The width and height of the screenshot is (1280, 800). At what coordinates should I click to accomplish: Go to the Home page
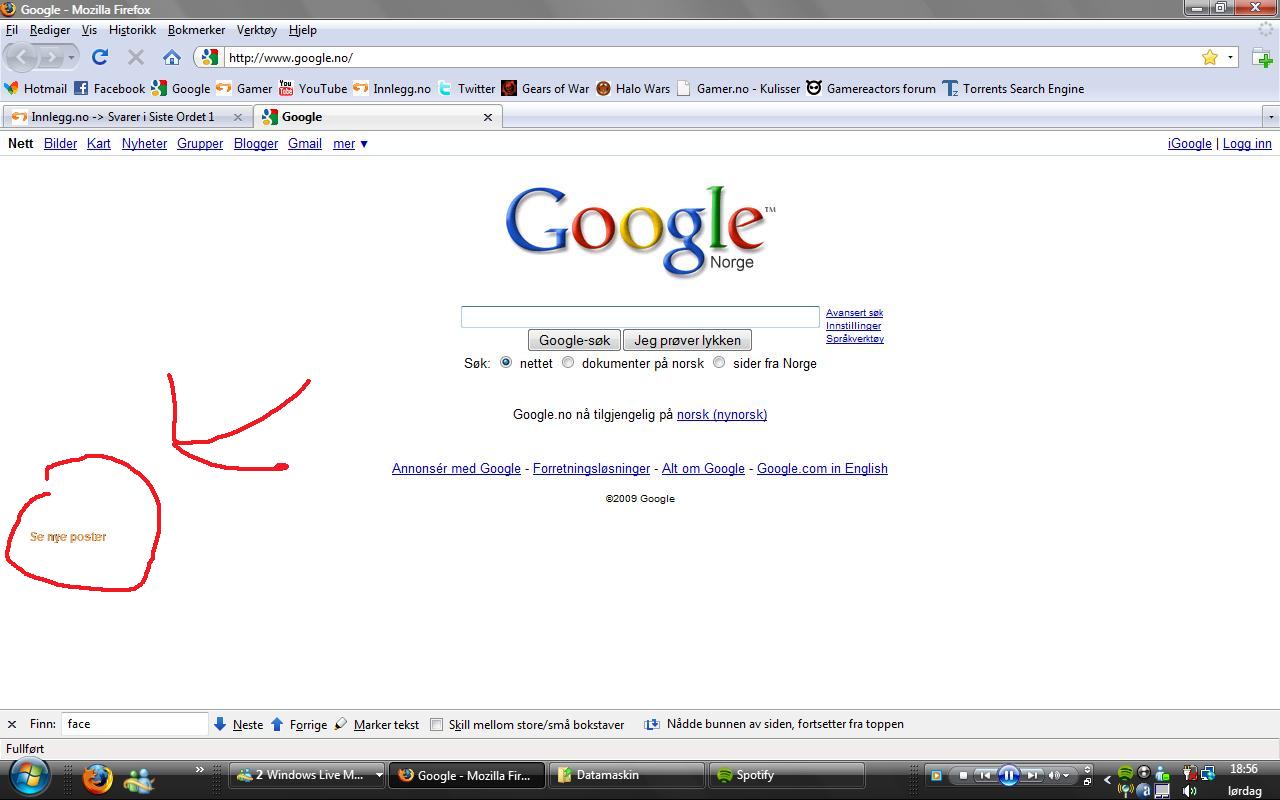[x=172, y=57]
